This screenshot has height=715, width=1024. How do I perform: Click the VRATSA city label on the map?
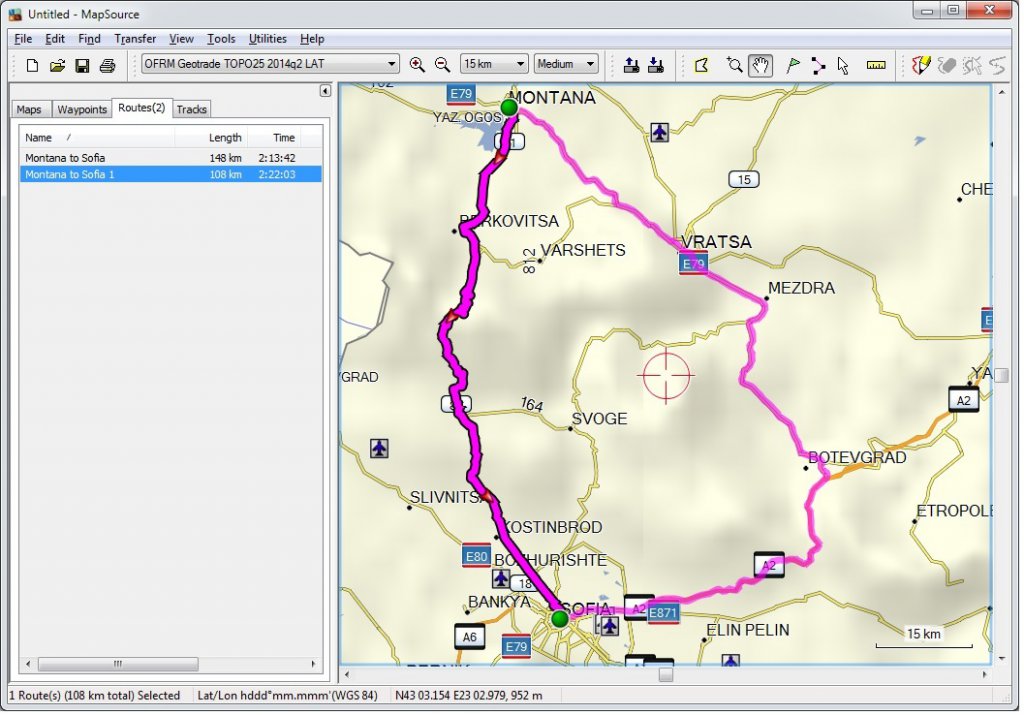[x=716, y=242]
